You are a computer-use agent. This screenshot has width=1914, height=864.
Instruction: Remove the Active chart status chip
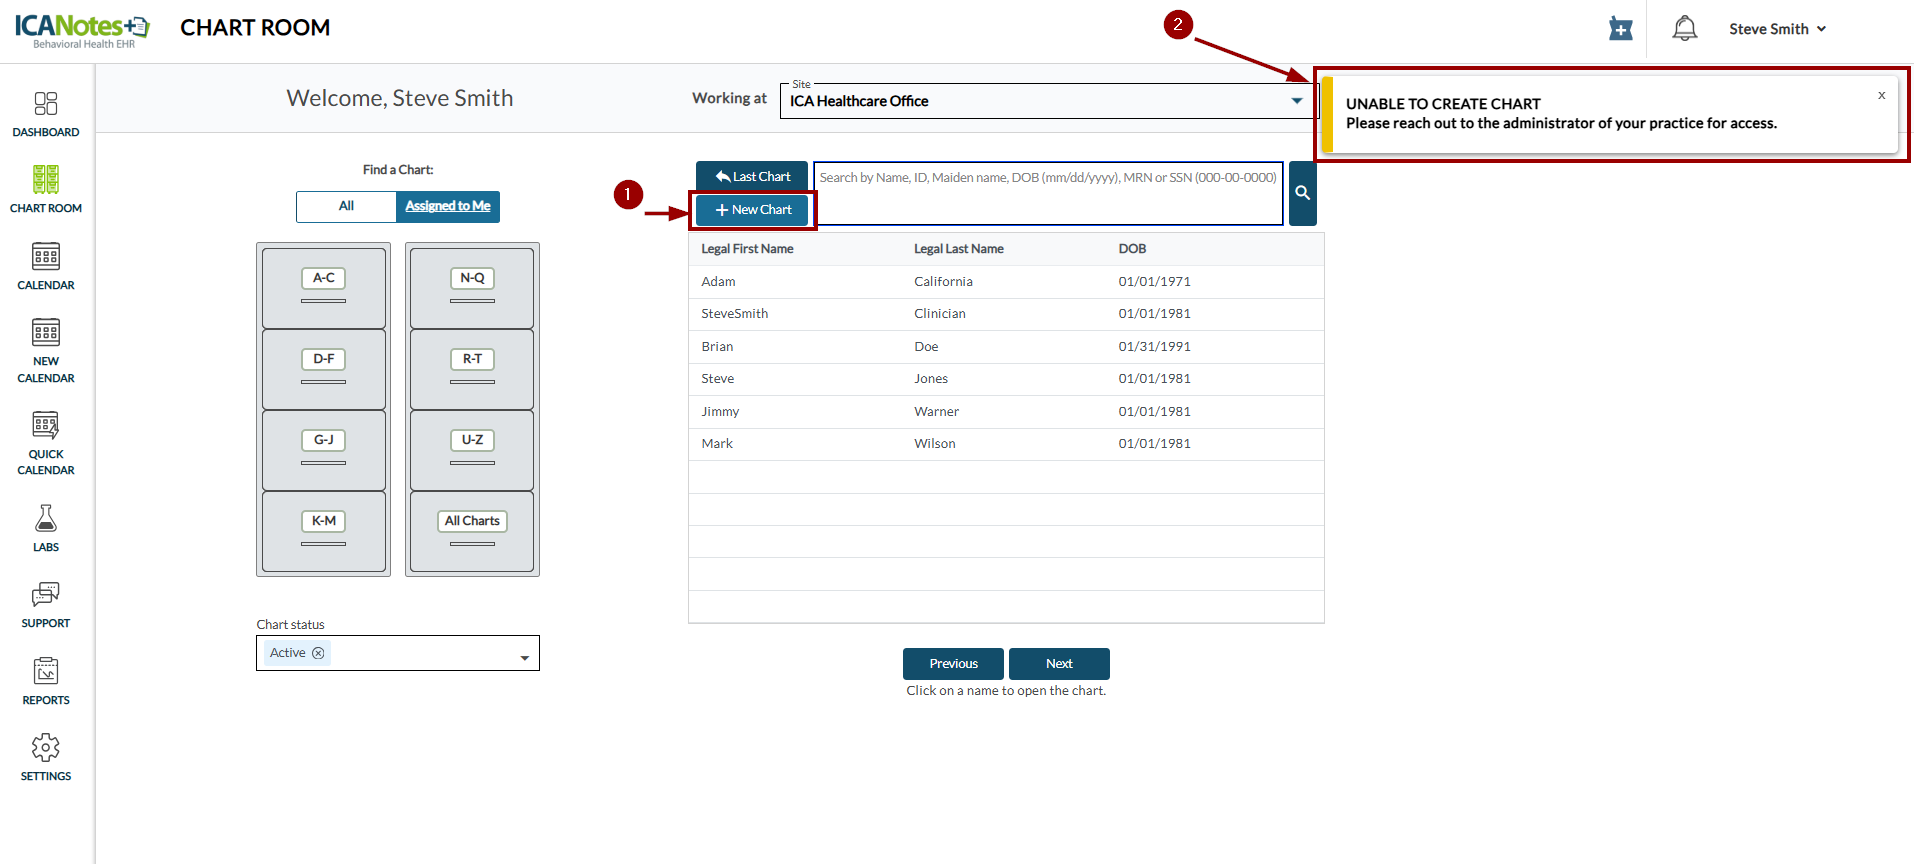pyautogui.click(x=318, y=653)
